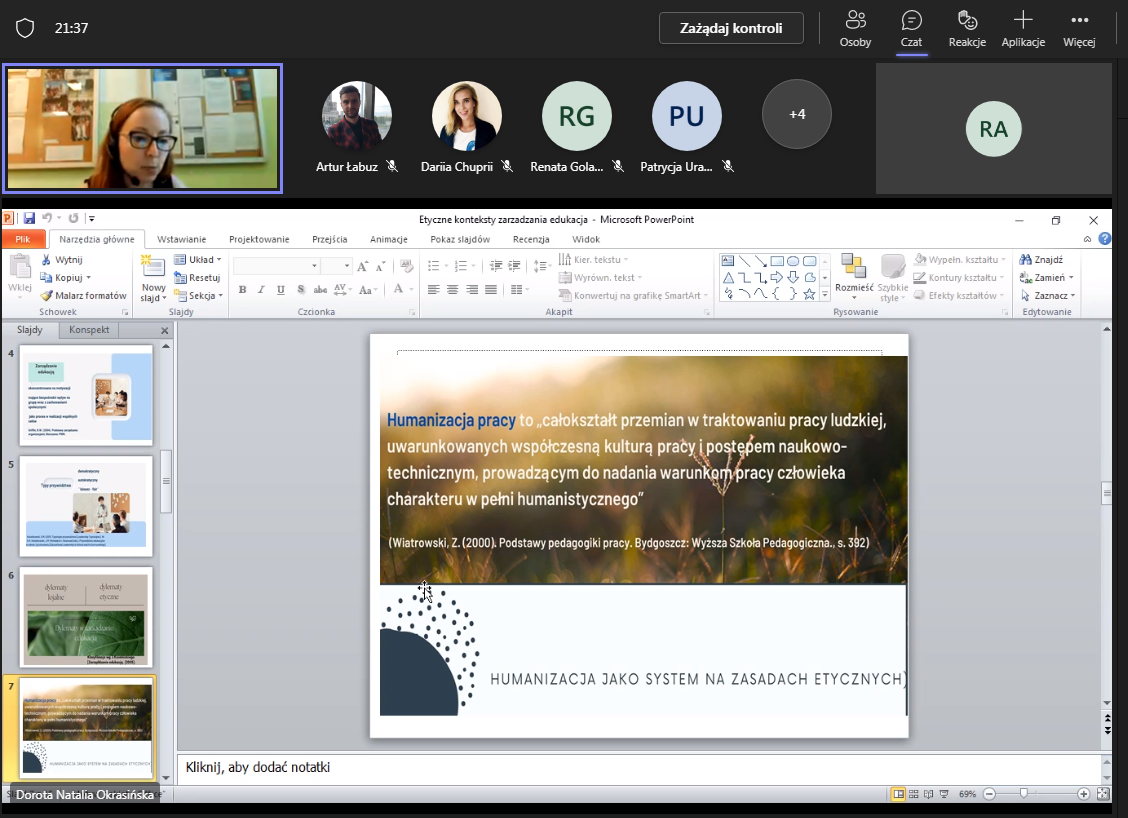Screen dimensions: 1128x818
Task: Click the Malarz formatów tool
Action: tap(84, 296)
